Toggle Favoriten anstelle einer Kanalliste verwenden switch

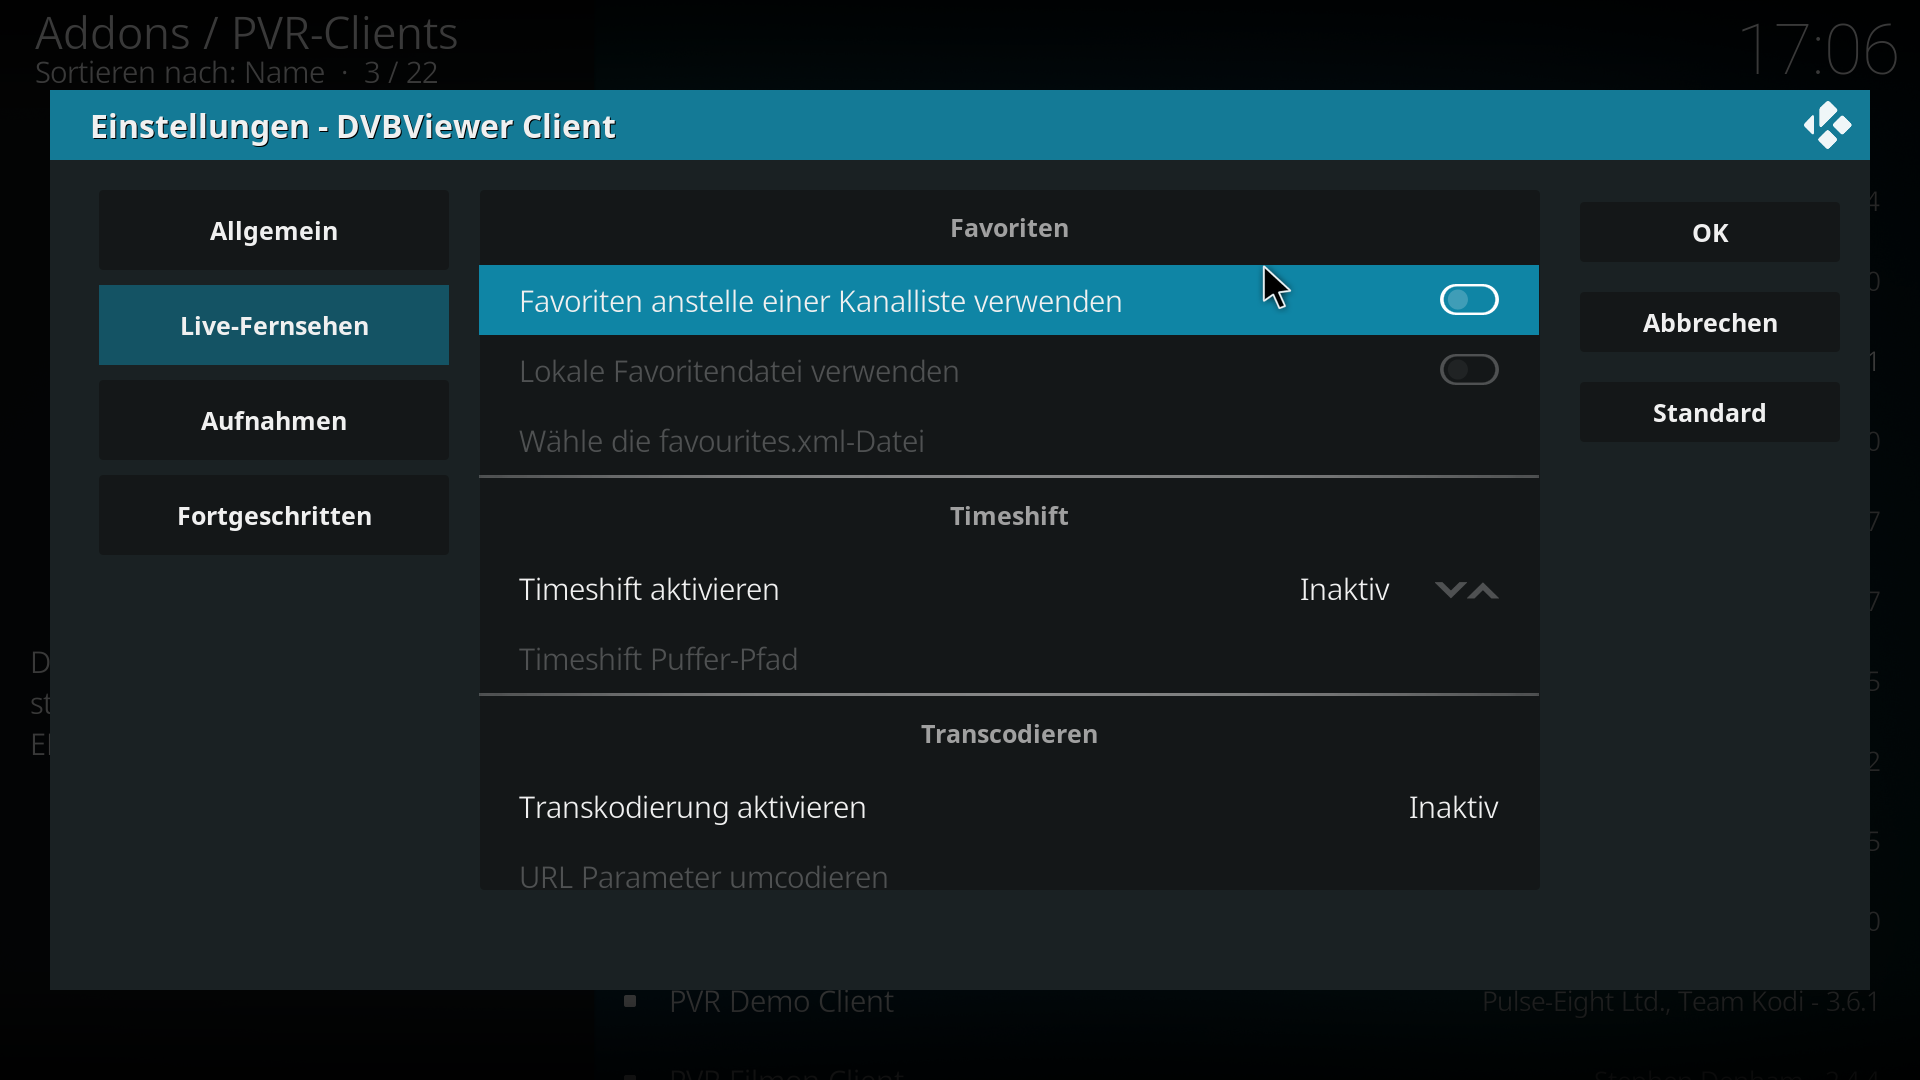[1469, 300]
